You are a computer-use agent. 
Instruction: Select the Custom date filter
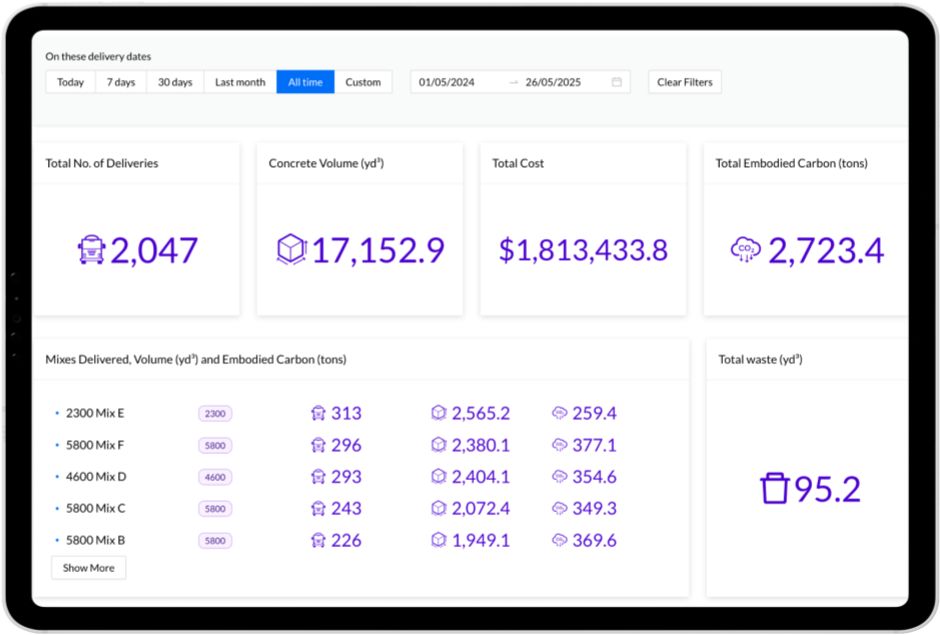[363, 82]
